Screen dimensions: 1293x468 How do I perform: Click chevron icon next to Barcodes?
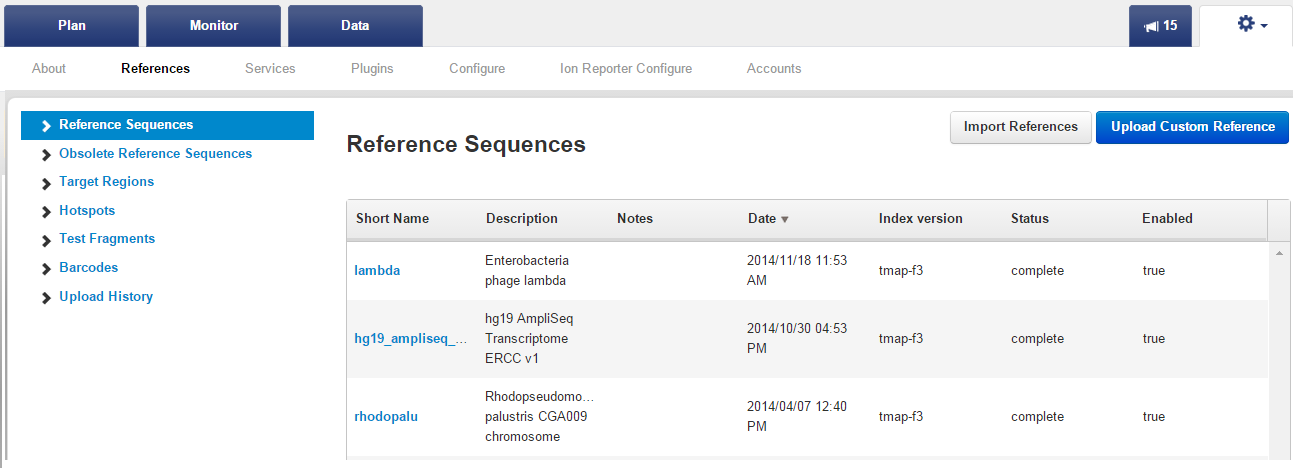46,269
